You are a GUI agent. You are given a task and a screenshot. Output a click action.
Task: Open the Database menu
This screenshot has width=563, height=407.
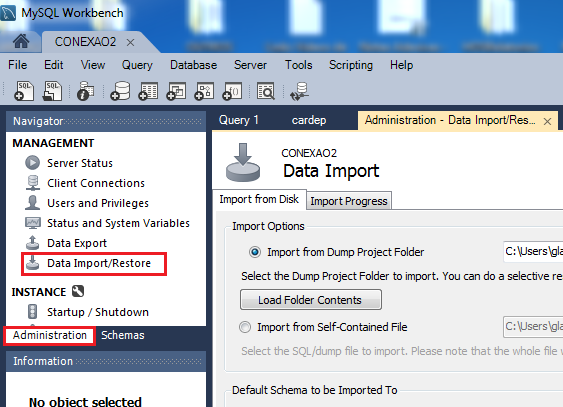click(194, 65)
